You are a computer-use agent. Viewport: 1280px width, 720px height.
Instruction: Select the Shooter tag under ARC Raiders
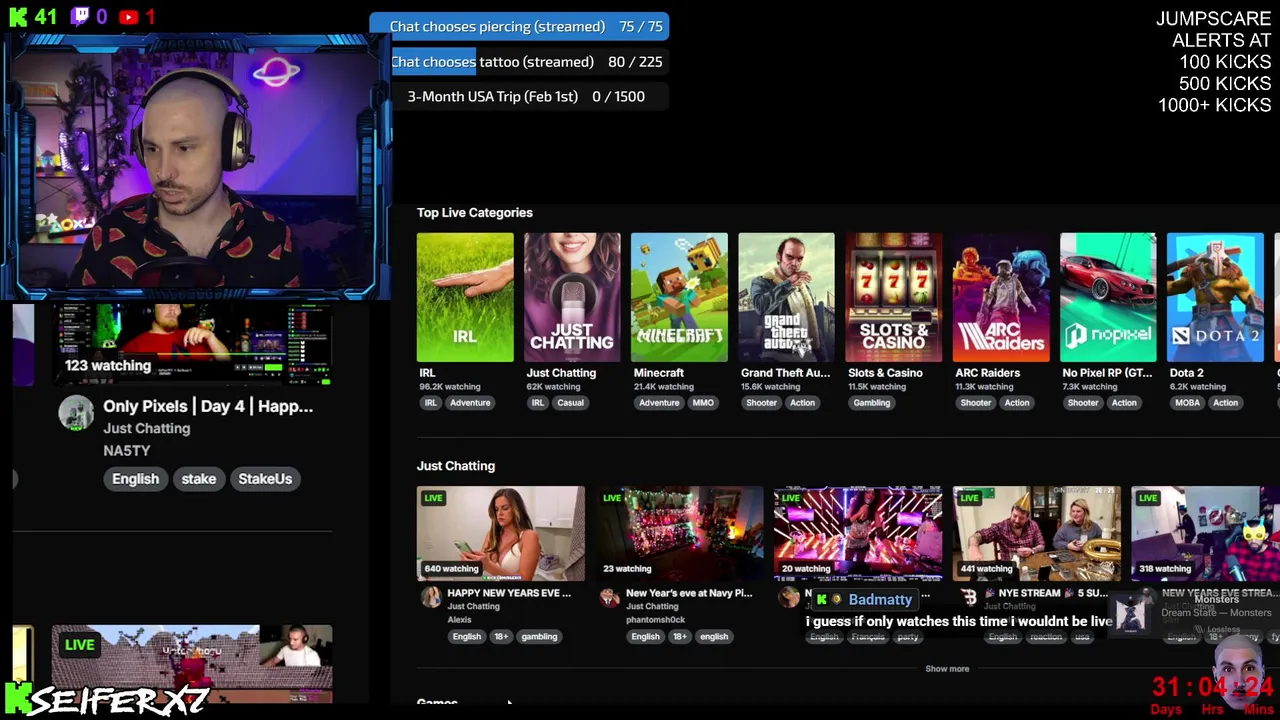(x=976, y=403)
